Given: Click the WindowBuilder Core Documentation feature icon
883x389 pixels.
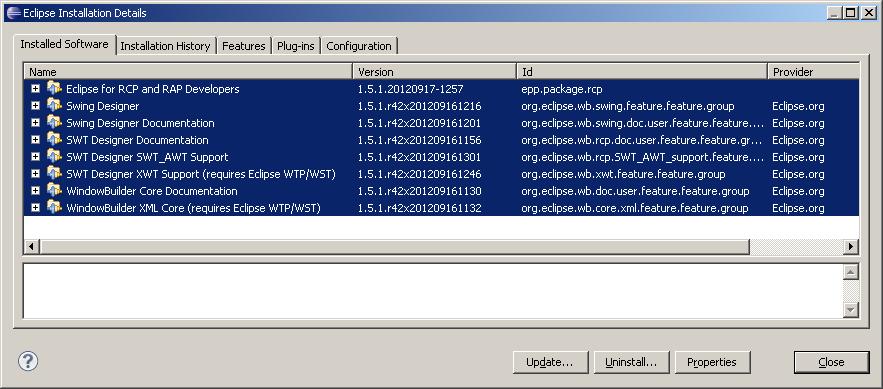Looking at the screenshot, I should (54, 191).
